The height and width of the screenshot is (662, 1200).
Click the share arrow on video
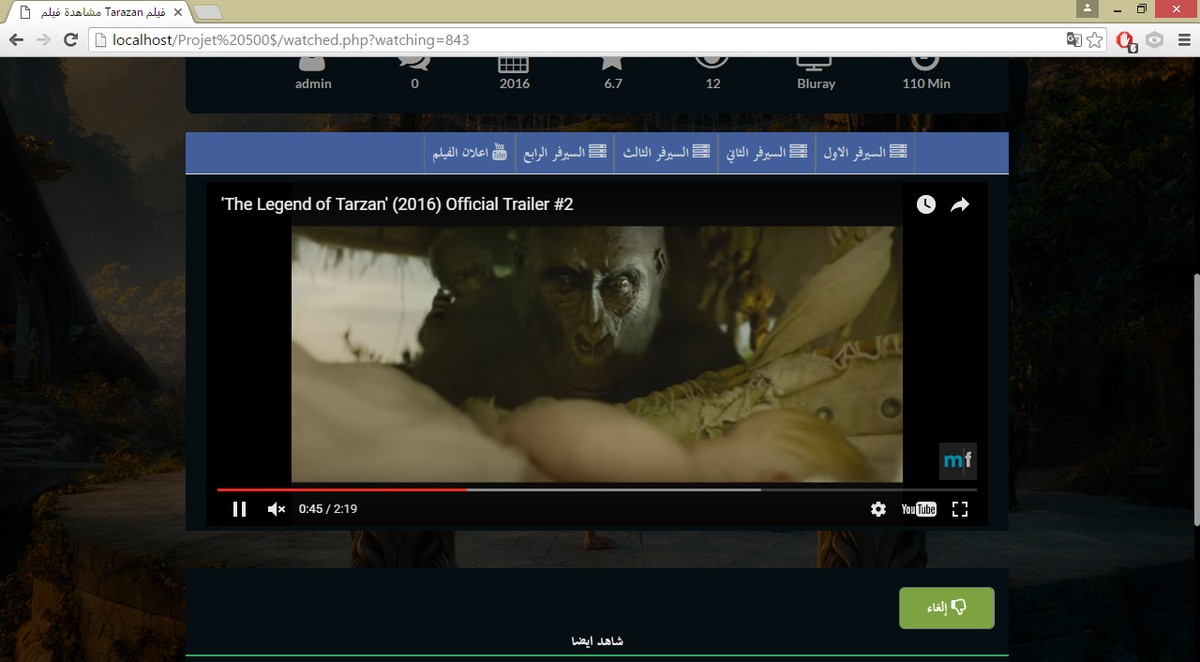(959, 204)
